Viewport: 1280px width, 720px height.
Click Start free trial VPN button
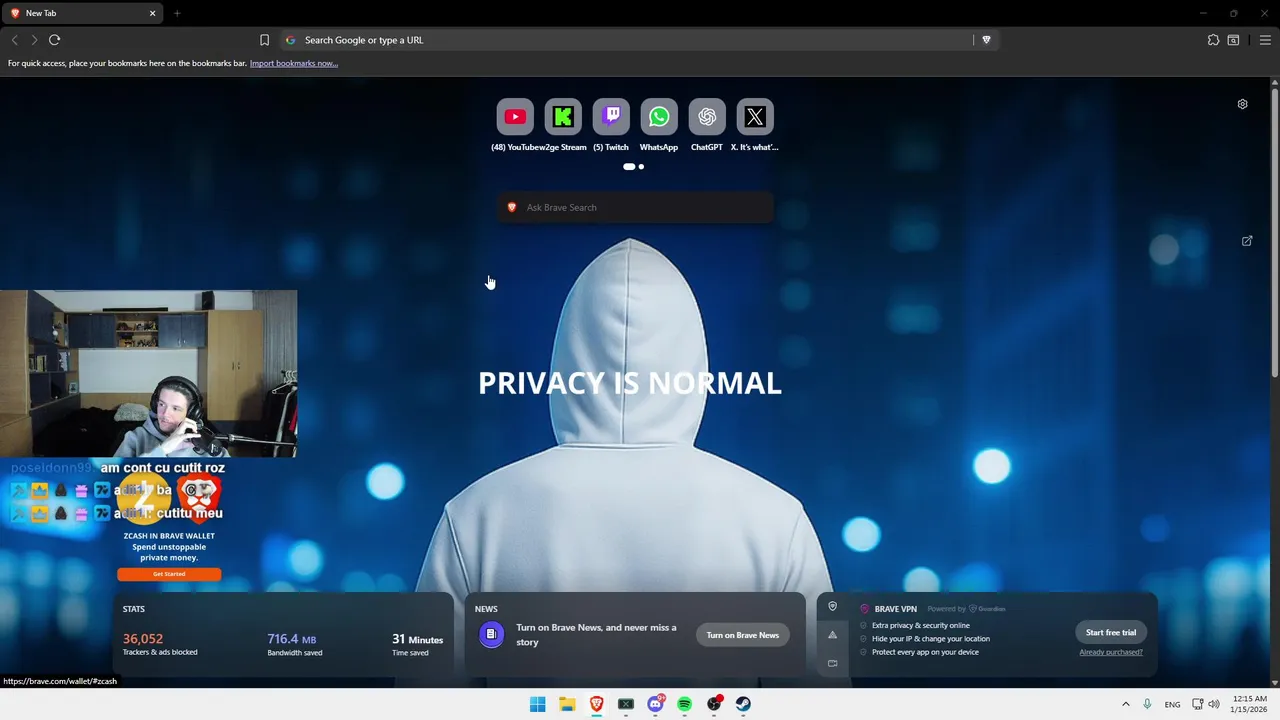pyautogui.click(x=1111, y=632)
